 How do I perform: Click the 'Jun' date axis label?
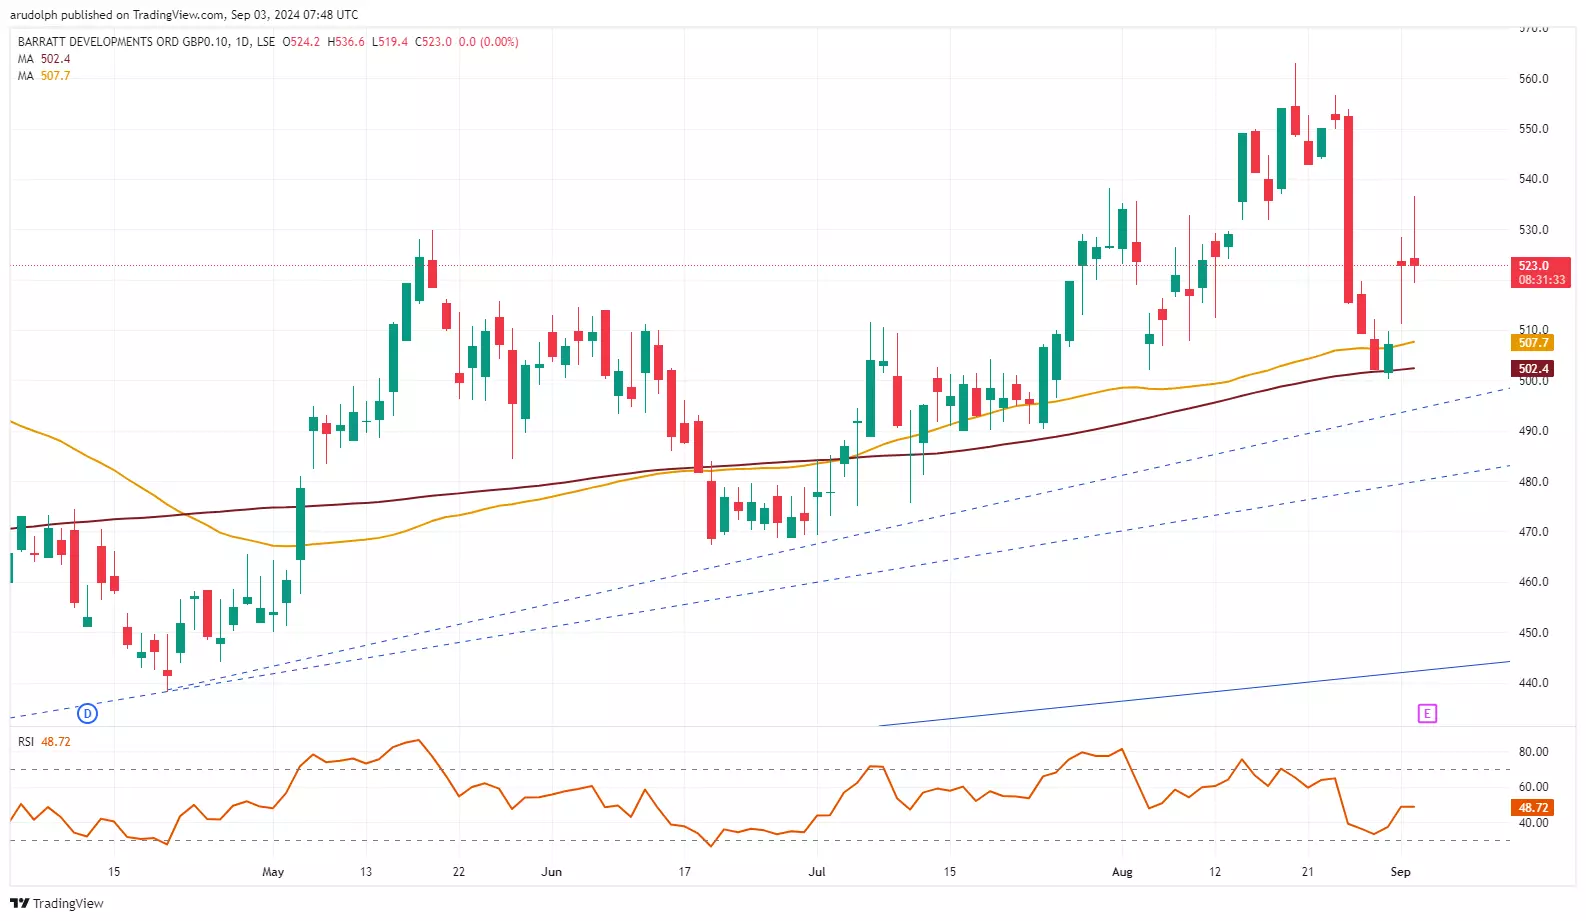click(x=551, y=872)
